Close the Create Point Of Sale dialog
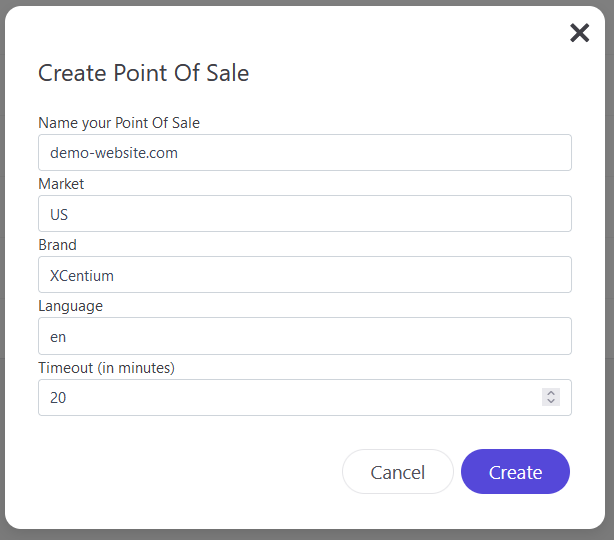Image resolution: width=614 pixels, height=540 pixels. [579, 33]
